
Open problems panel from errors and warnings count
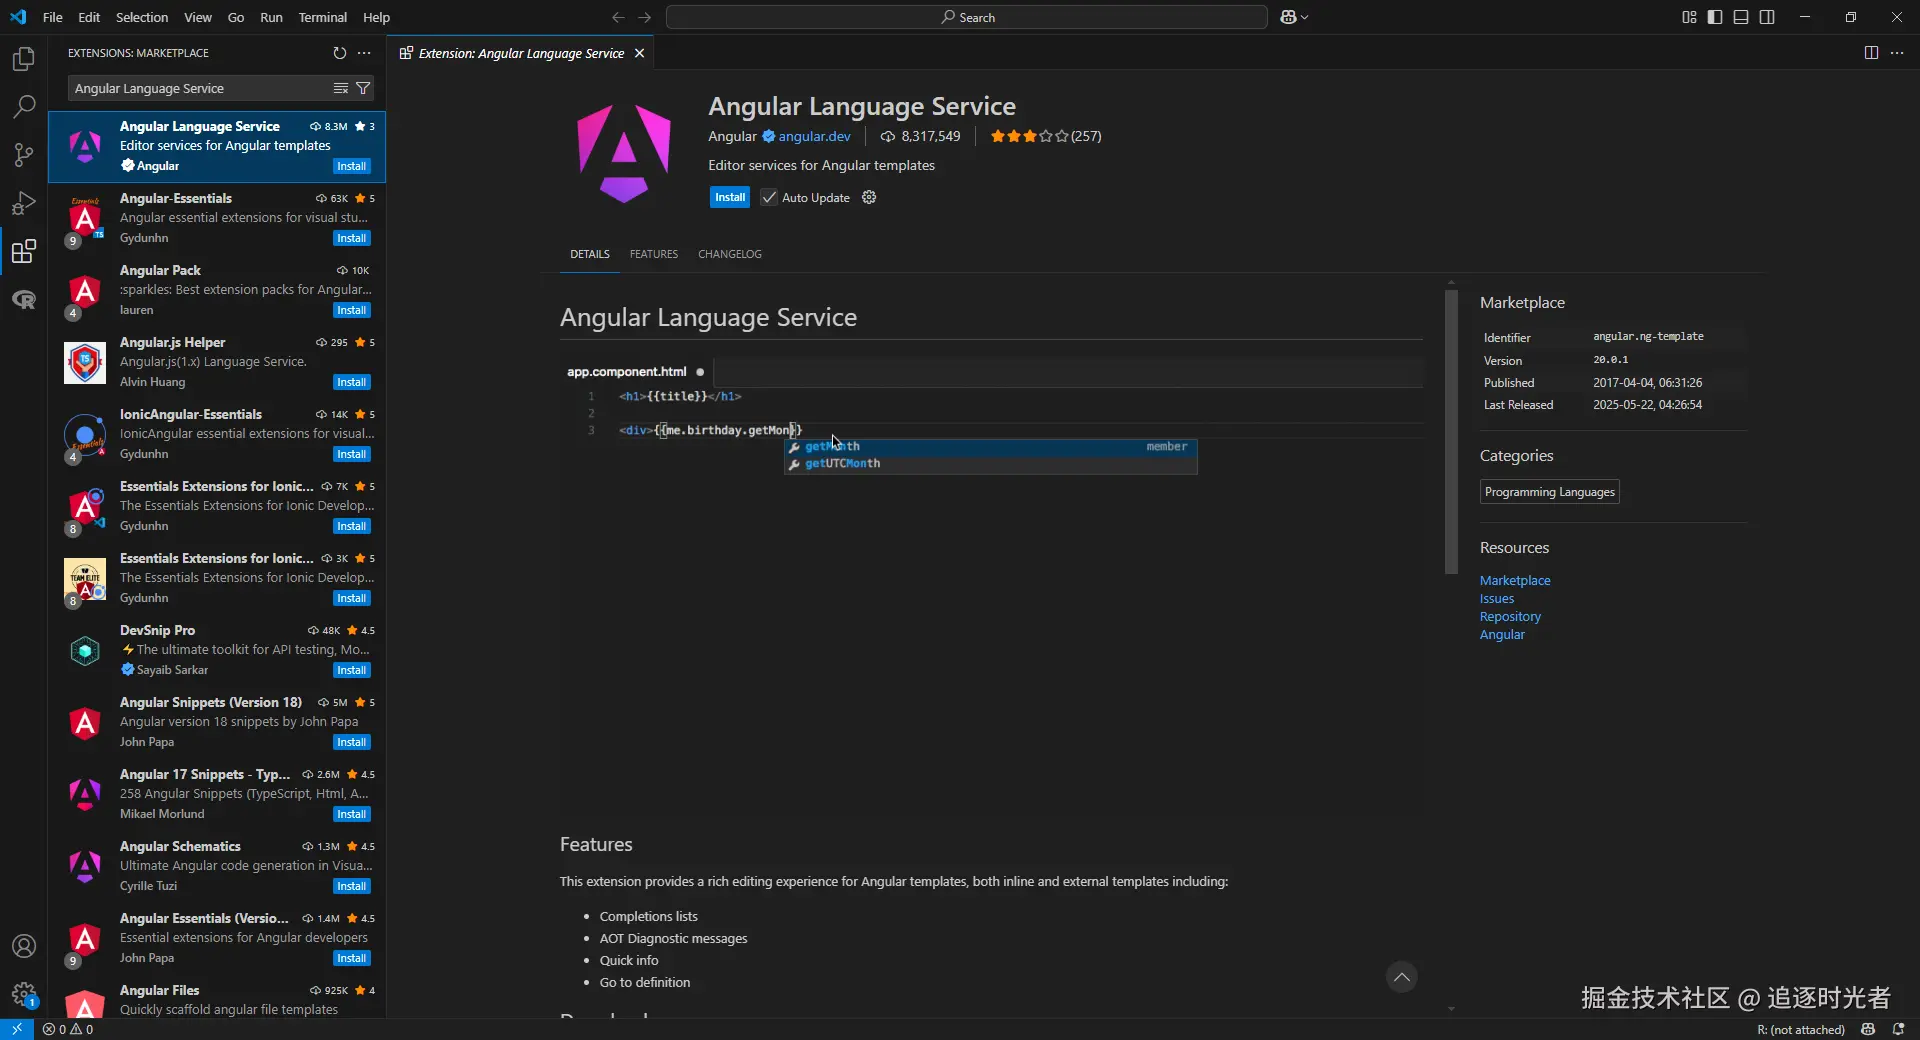(x=68, y=1029)
